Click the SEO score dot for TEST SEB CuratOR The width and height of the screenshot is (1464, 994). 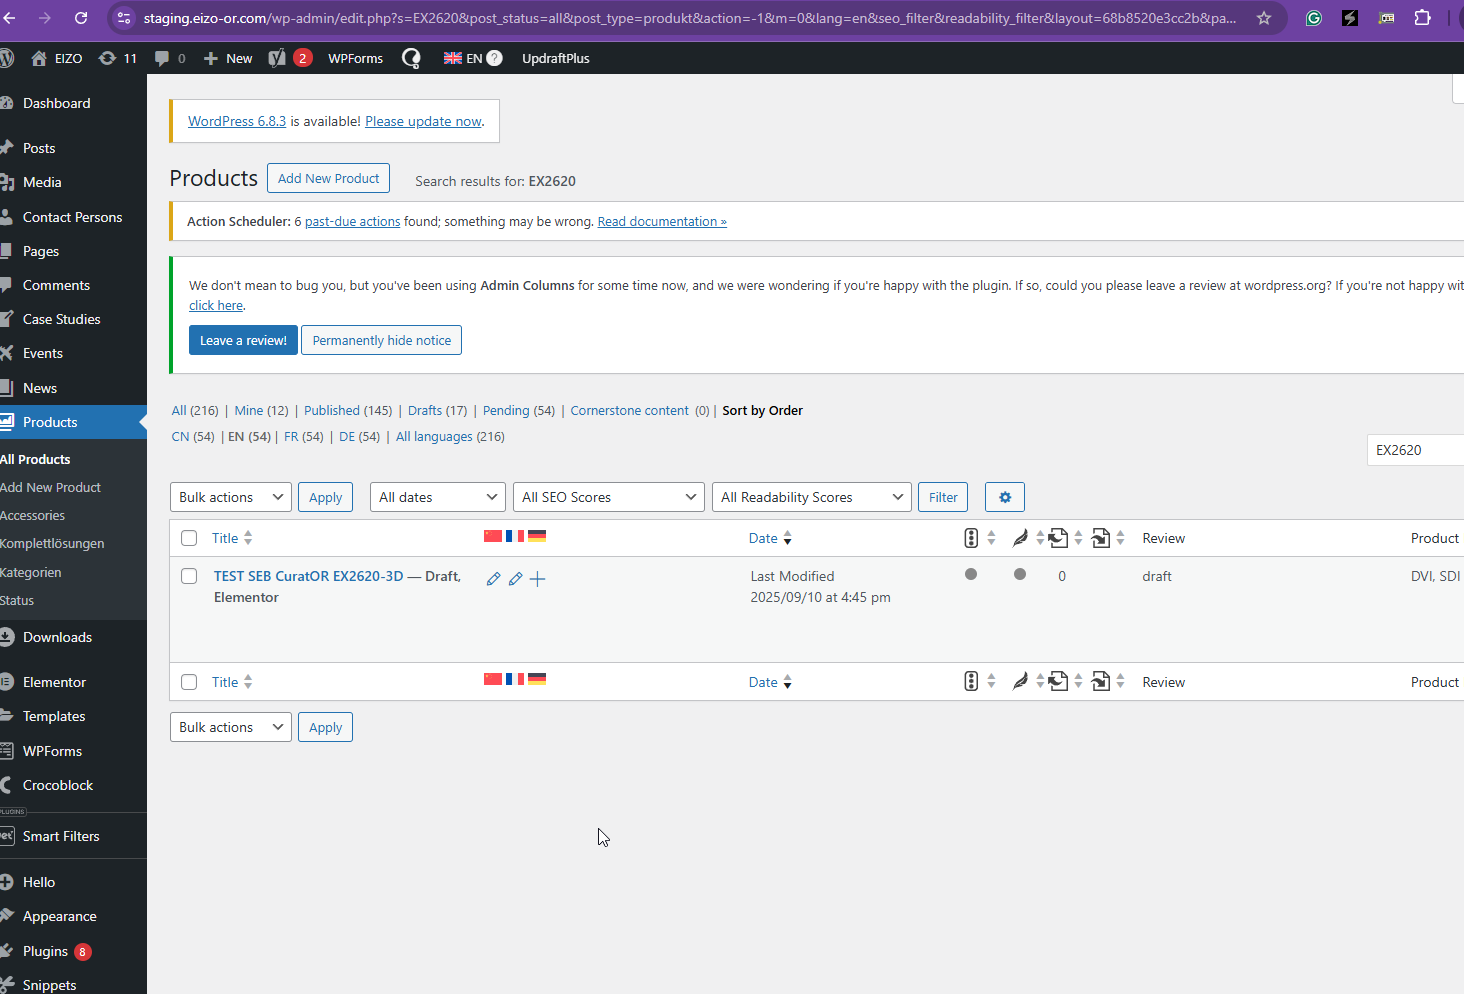click(x=971, y=574)
